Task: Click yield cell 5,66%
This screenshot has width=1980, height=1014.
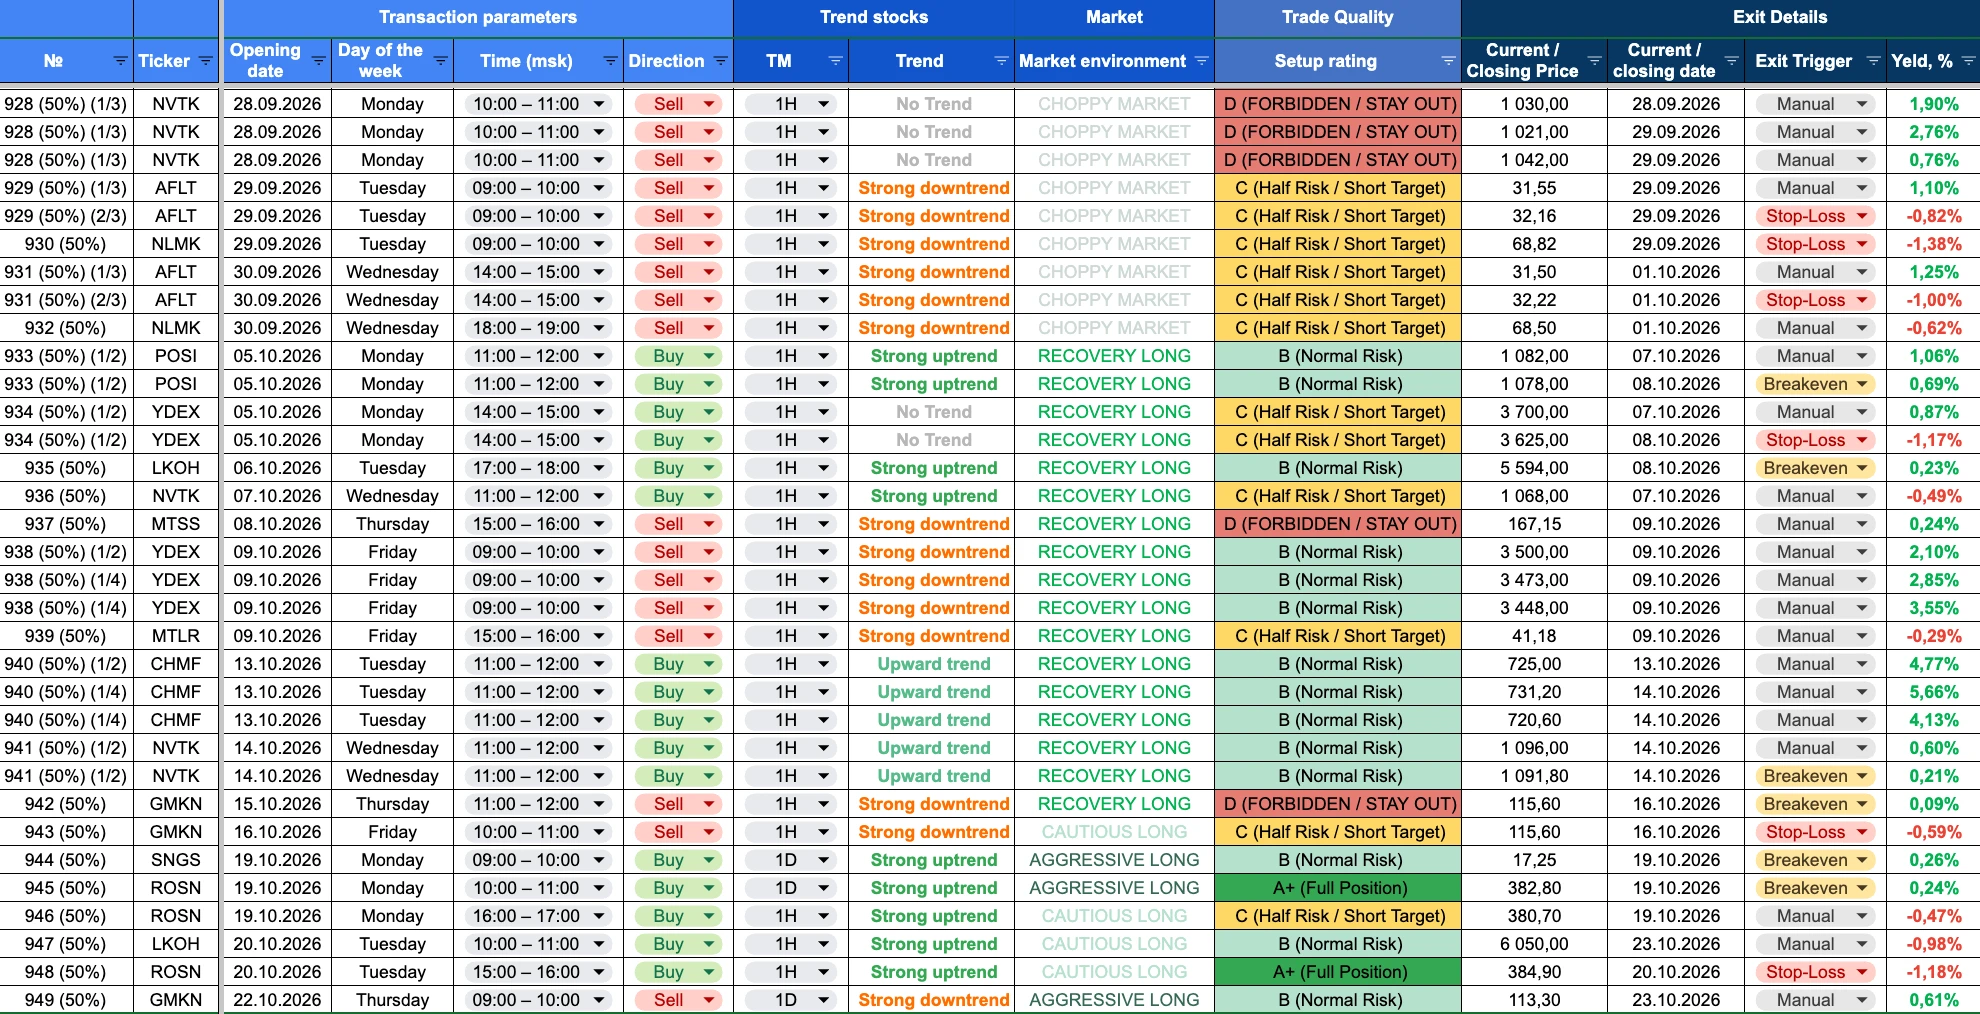Action: point(1933,692)
